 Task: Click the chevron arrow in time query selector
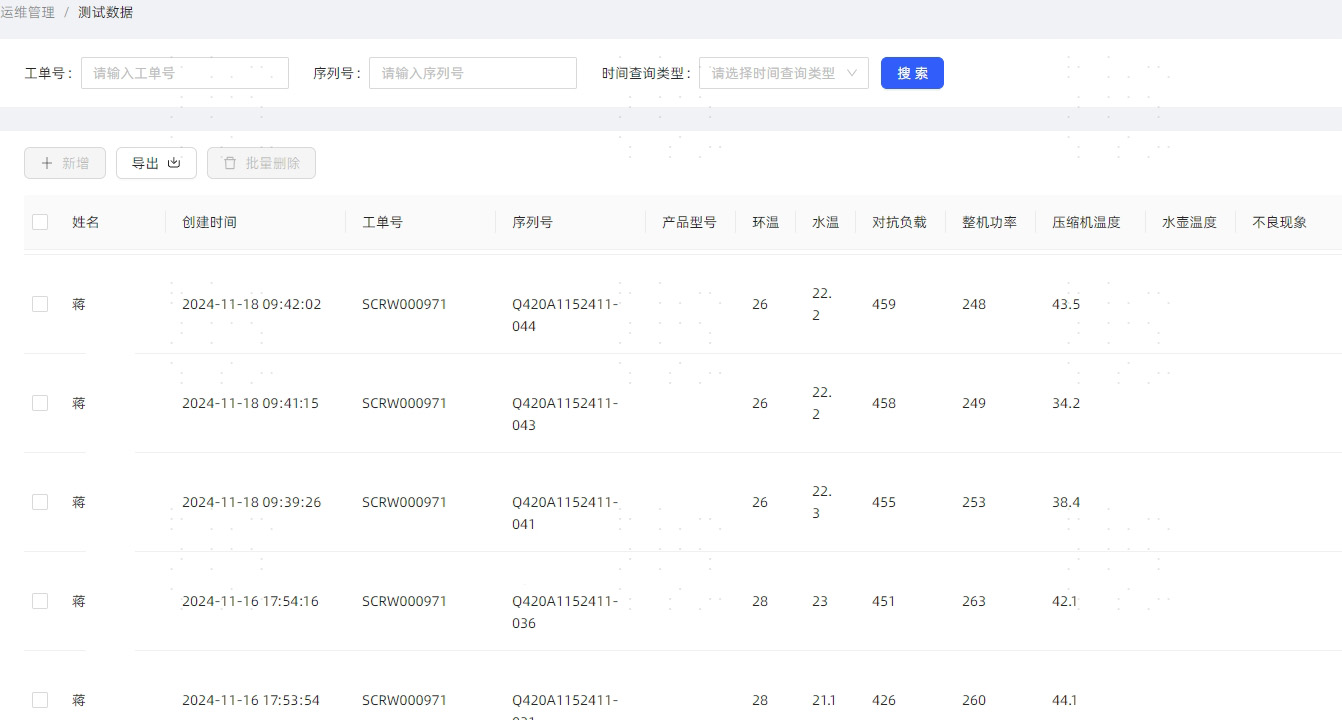(852, 73)
